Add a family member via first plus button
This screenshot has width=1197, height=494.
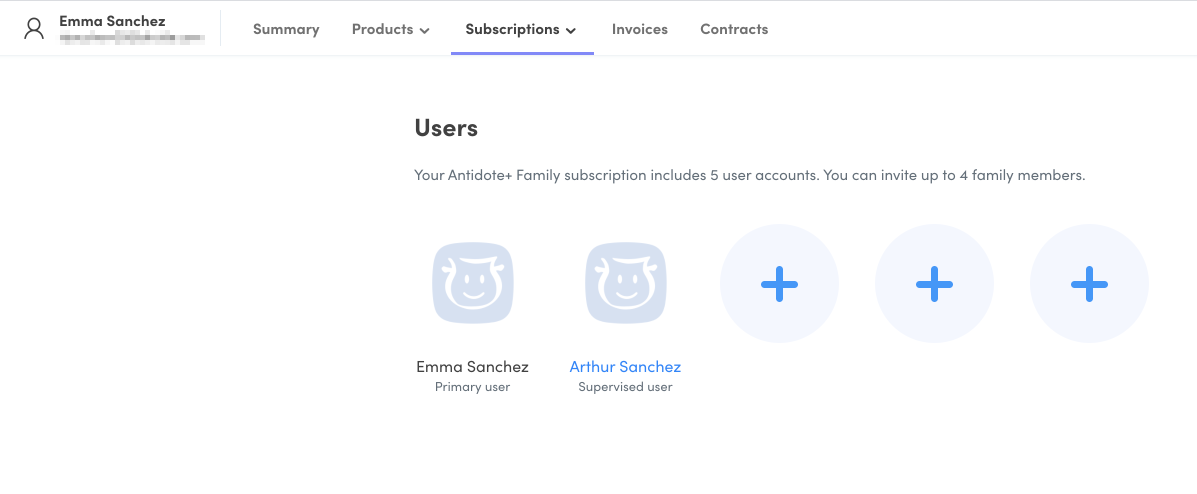[779, 284]
